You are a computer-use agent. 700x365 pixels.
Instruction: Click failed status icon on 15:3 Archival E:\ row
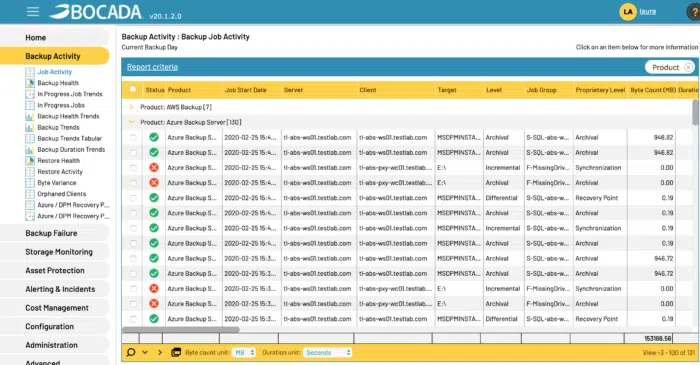coord(154,304)
